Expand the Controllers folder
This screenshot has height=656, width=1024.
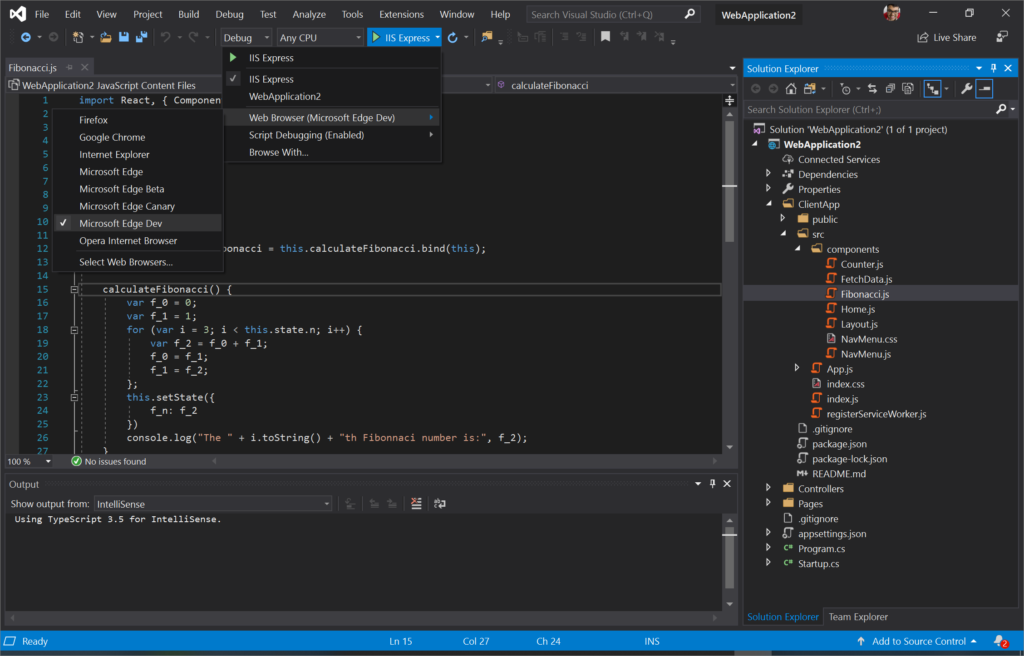pyautogui.click(x=768, y=488)
